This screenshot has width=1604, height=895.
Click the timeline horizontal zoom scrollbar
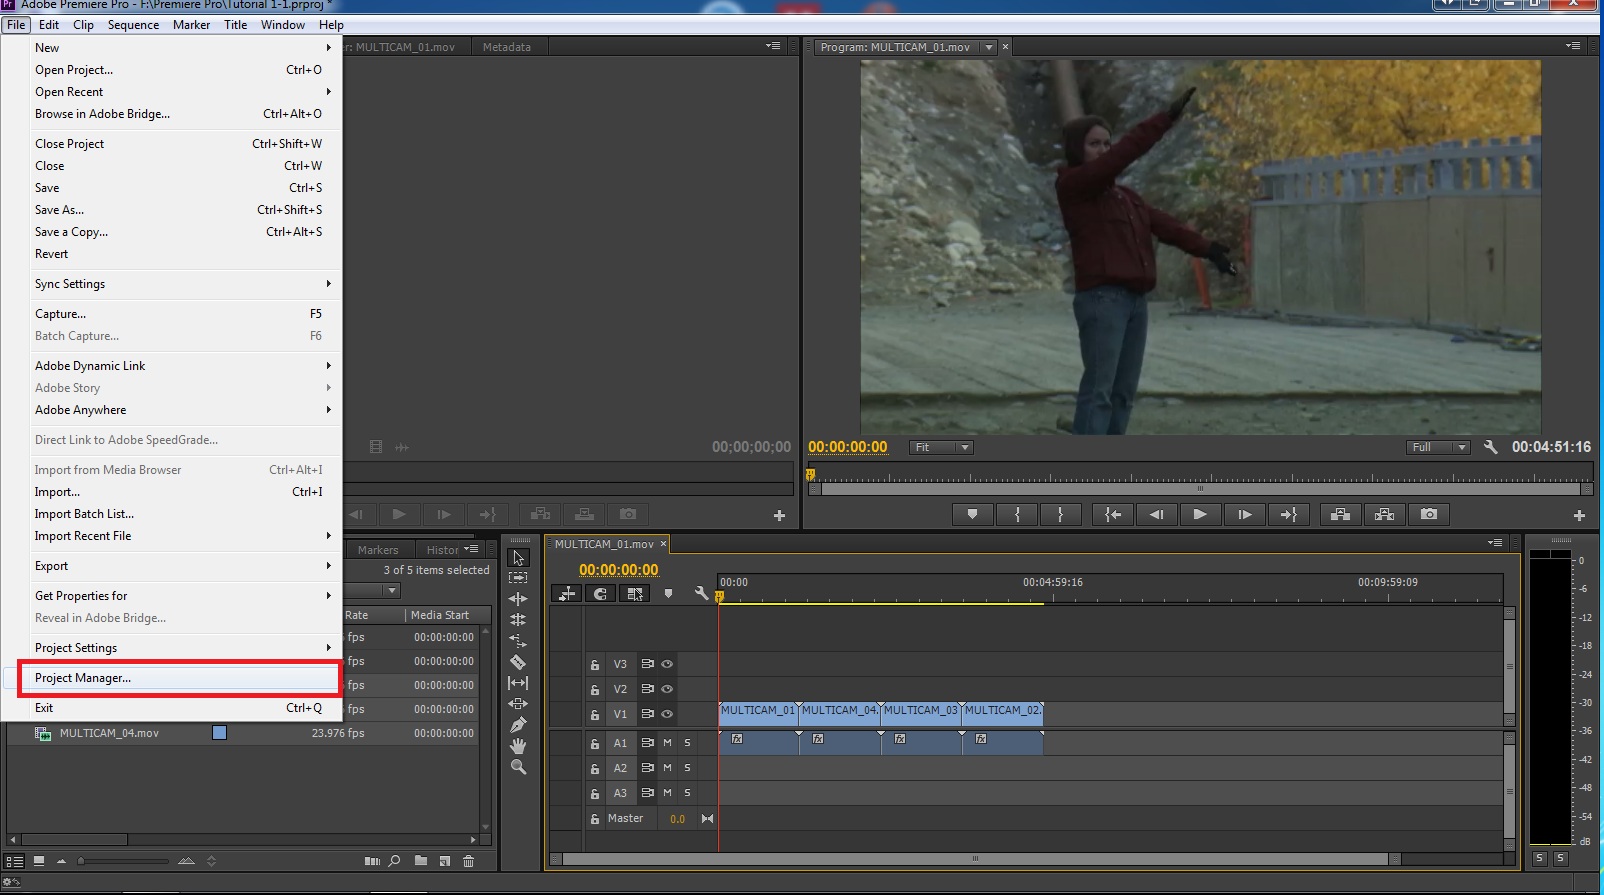[x=976, y=859]
